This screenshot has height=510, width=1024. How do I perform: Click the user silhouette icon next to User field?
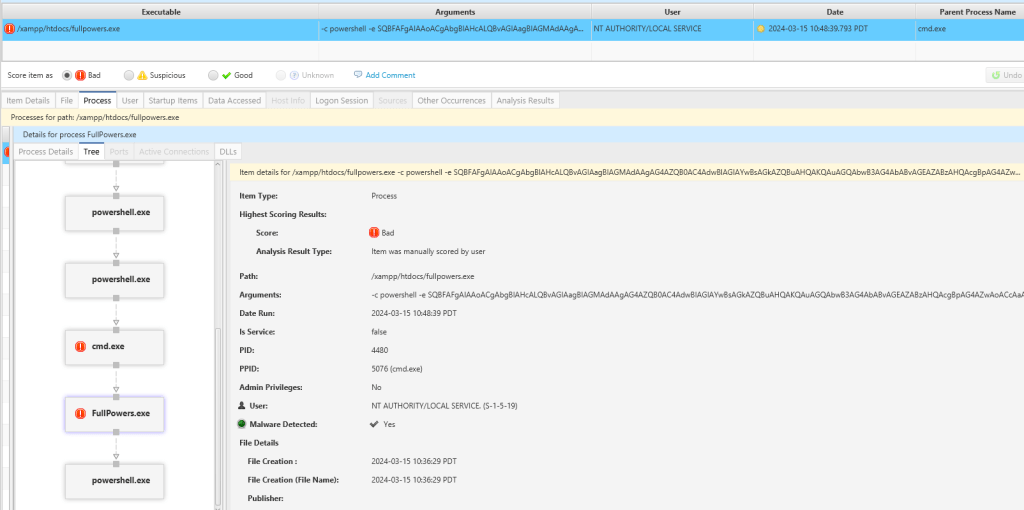[x=242, y=405]
